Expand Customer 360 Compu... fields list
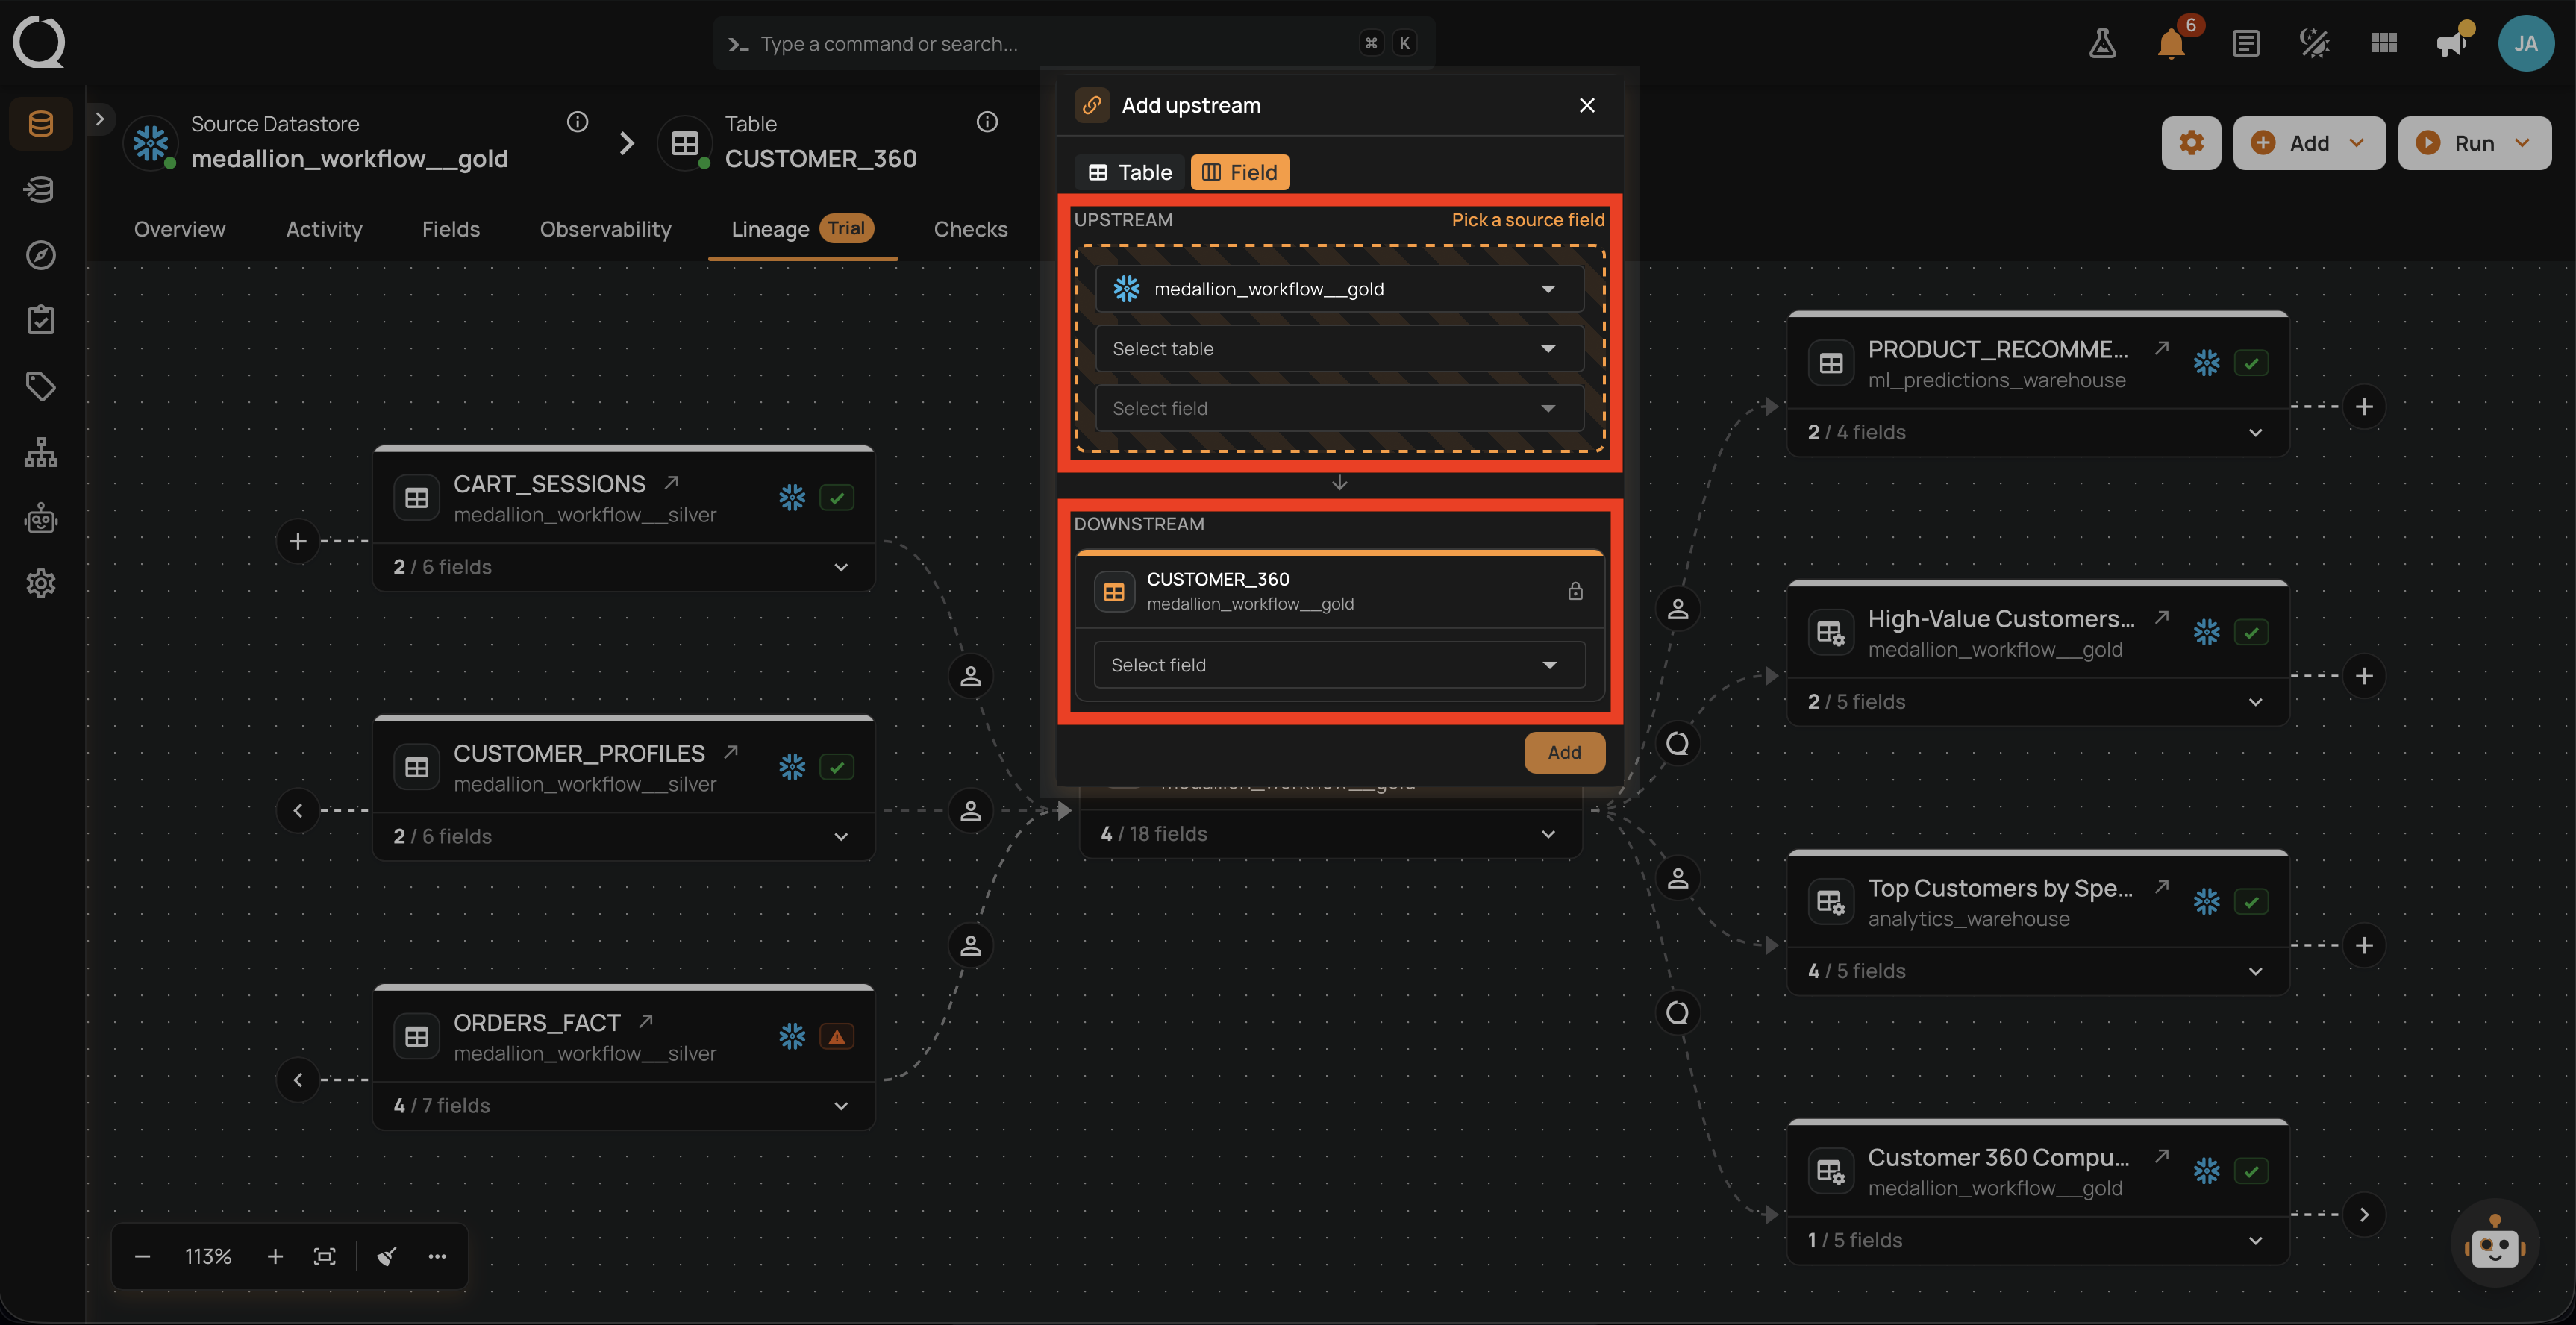The width and height of the screenshot is (2576, 1325). 2255,1241
